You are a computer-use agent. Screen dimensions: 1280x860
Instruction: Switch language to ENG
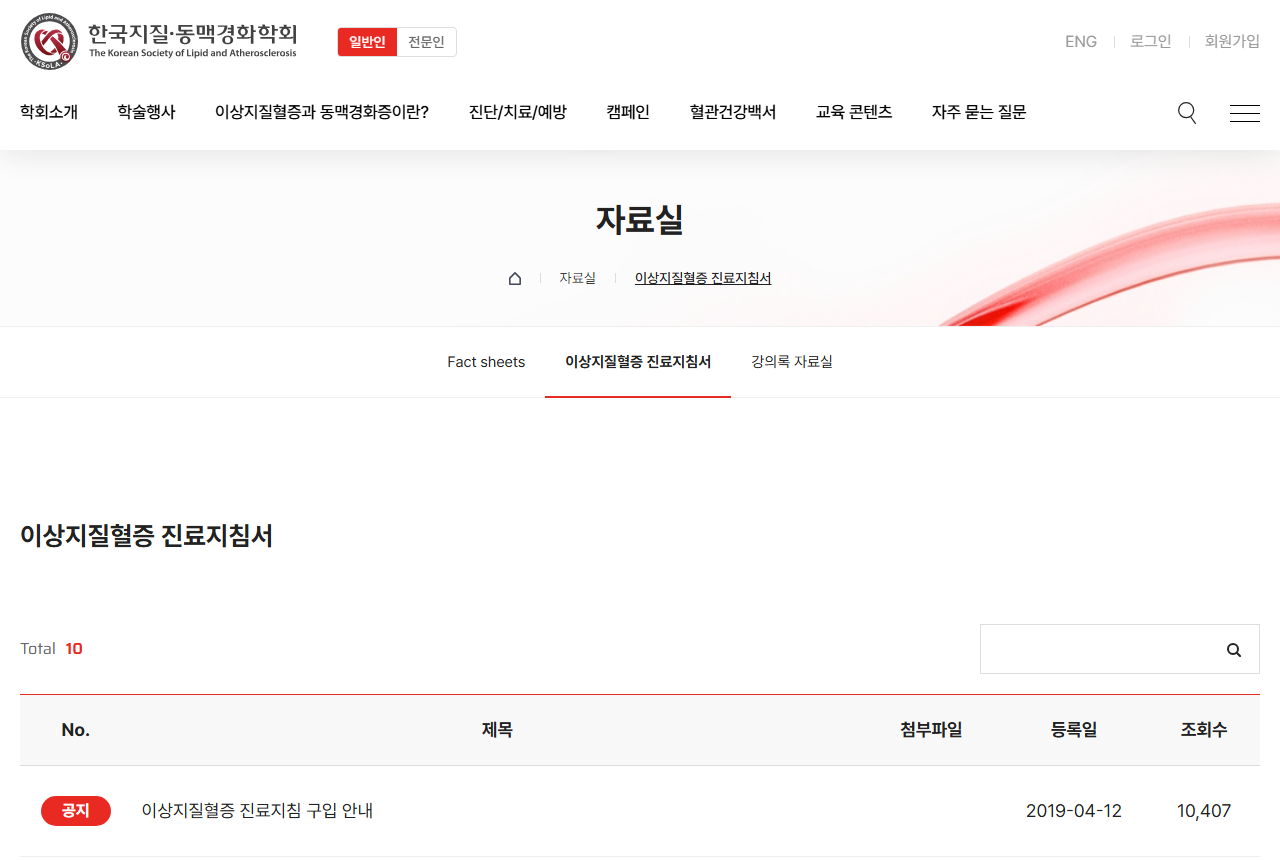click(x=1081, y=41)
